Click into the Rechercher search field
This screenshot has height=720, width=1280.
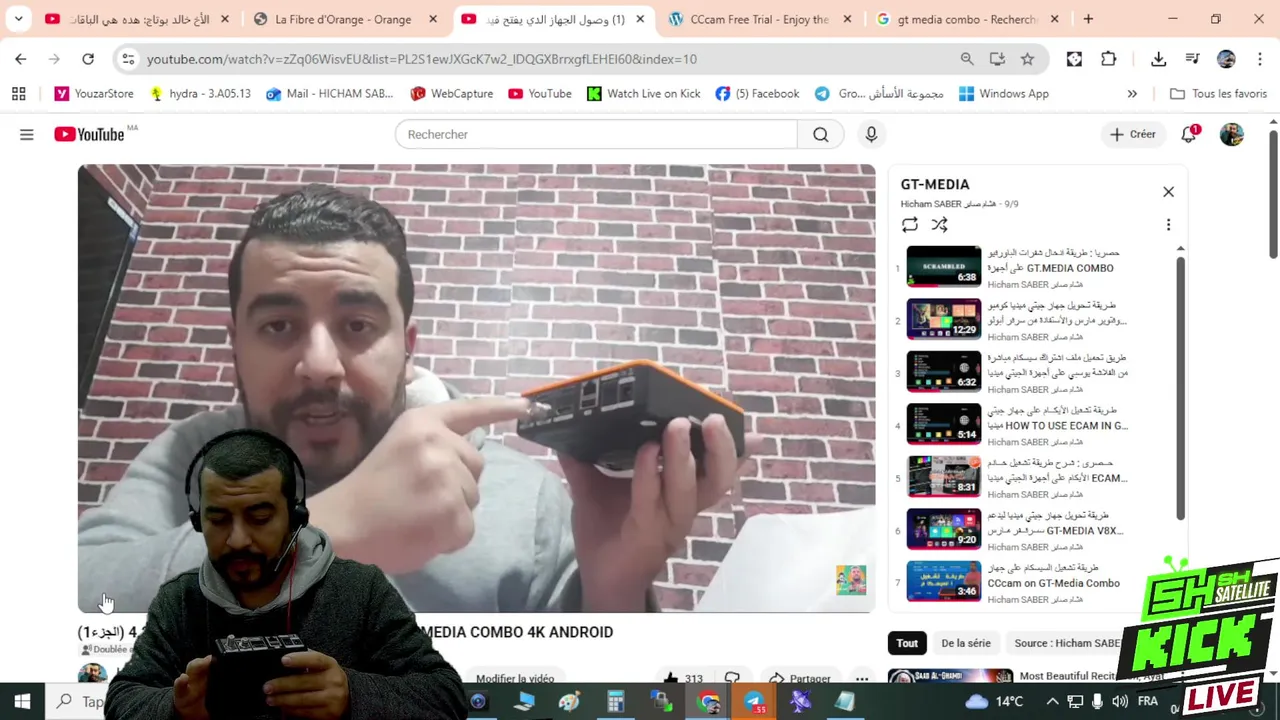point(596,134)
